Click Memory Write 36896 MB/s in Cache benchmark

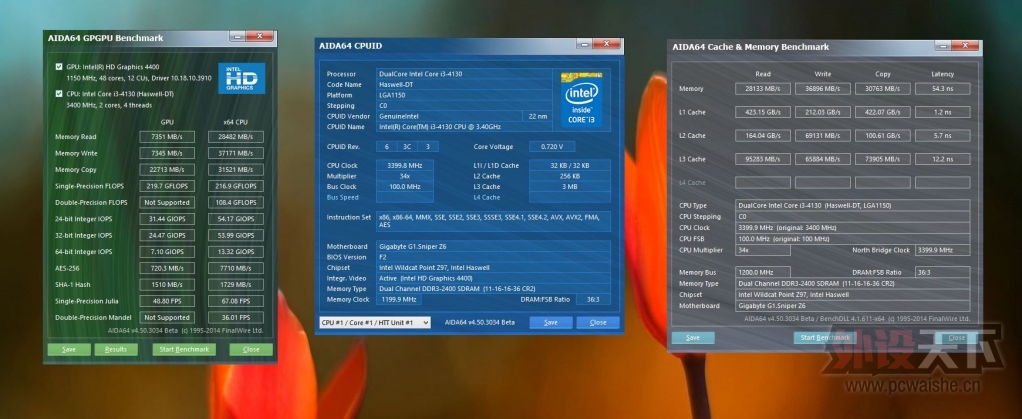(x=823, y=89)
